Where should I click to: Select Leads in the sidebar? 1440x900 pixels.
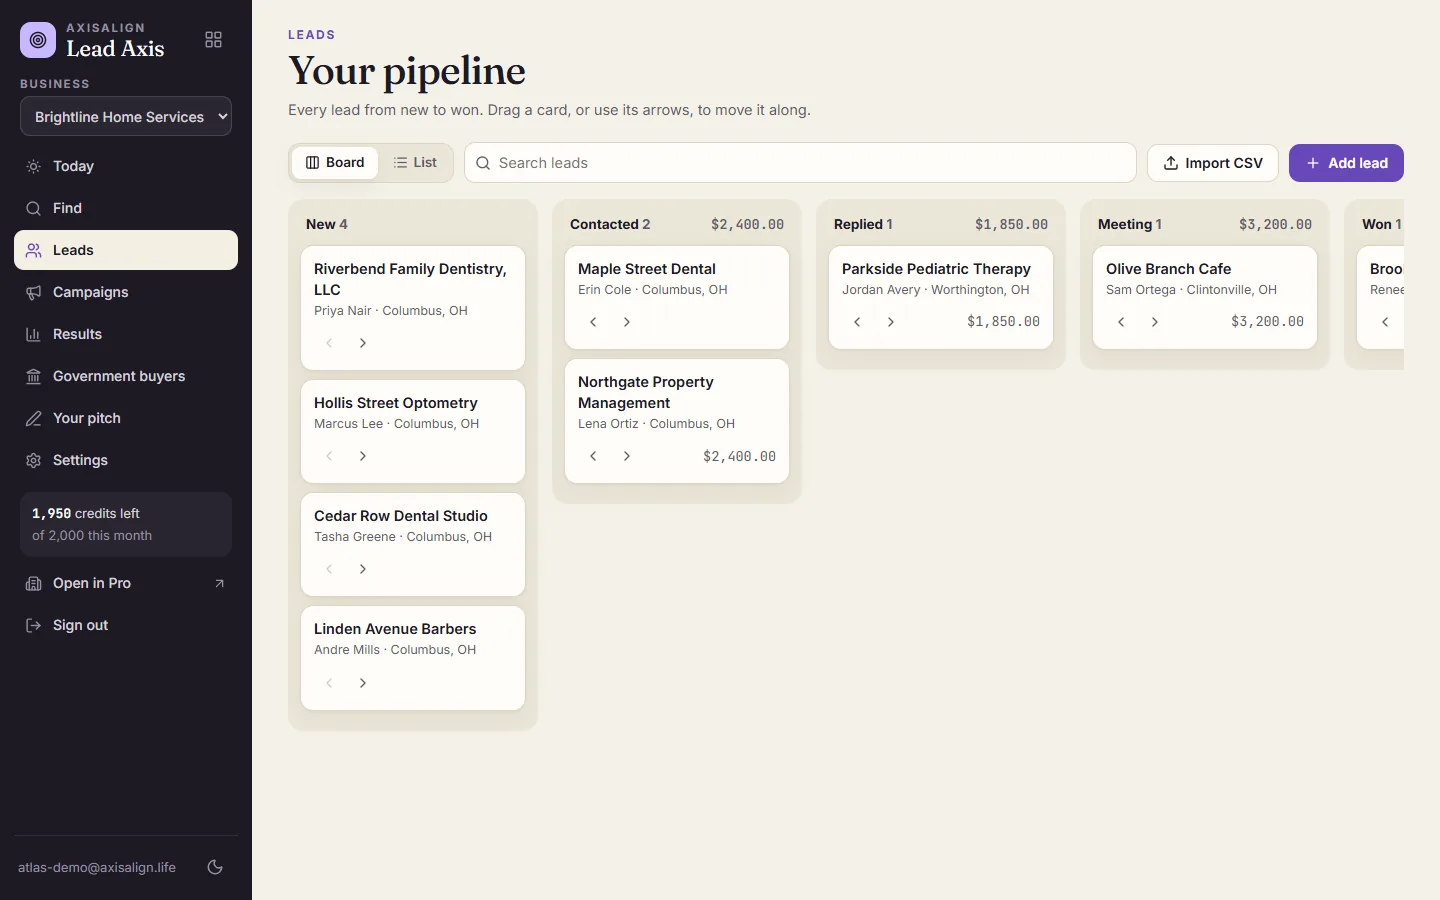(x=126, y=250)
